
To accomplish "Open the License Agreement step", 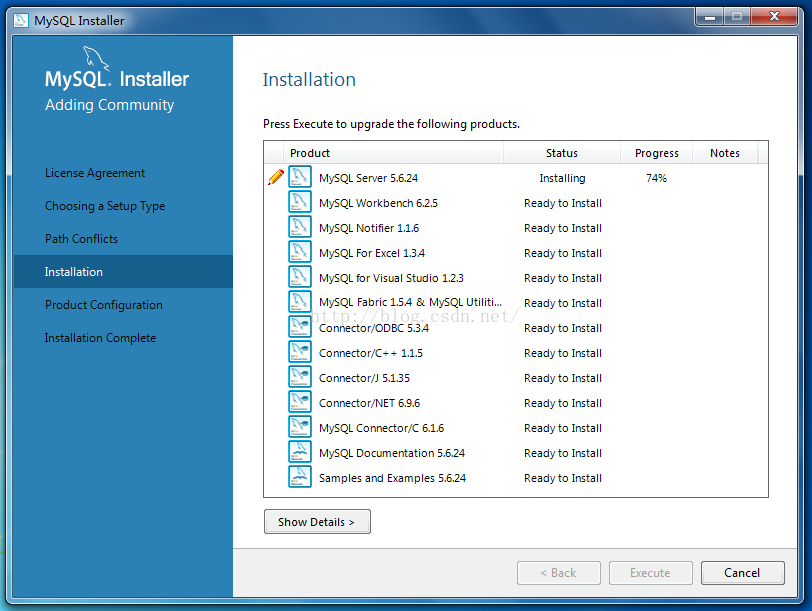I will tap(95, 173).
